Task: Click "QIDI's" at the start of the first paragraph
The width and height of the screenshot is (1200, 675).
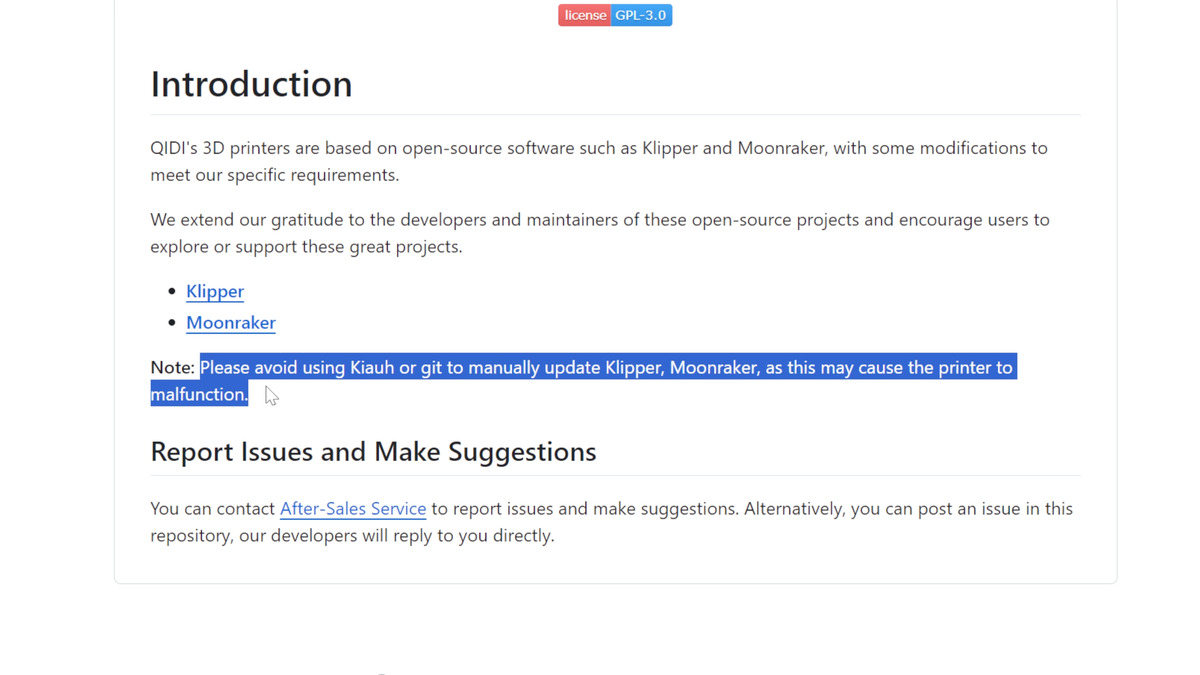Action: [174, 148]
